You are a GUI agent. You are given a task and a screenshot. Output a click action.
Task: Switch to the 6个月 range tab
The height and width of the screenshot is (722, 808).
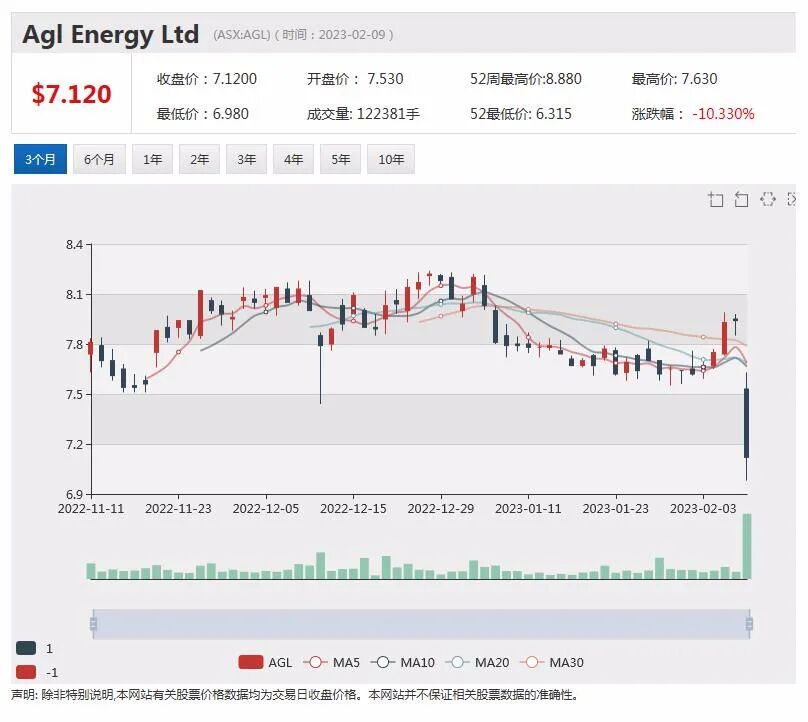(99, 159)
